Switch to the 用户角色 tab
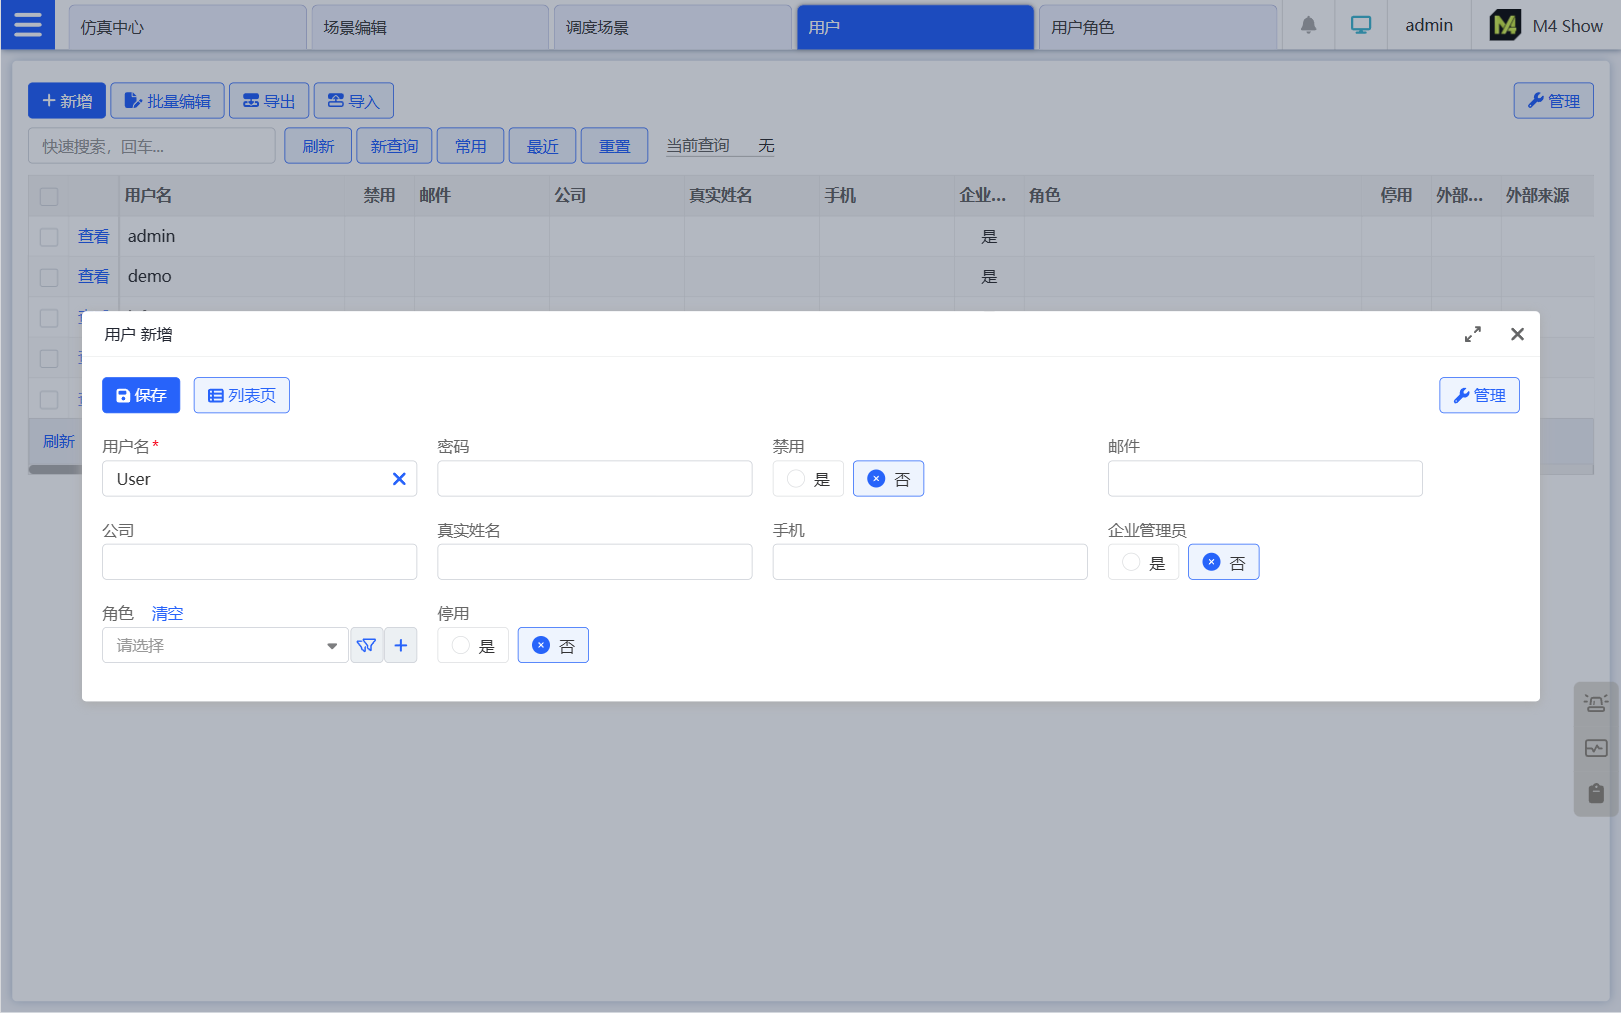 pos(1157,27)
